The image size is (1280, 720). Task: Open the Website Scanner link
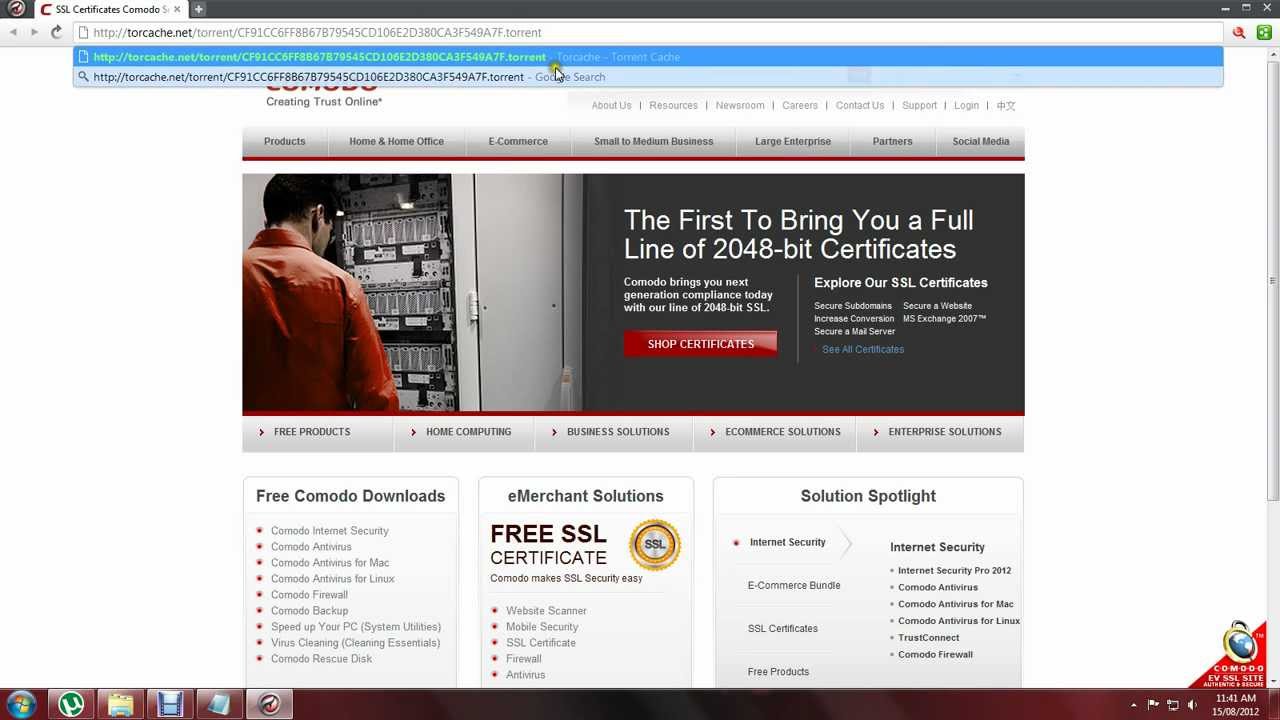coord(546,611)
